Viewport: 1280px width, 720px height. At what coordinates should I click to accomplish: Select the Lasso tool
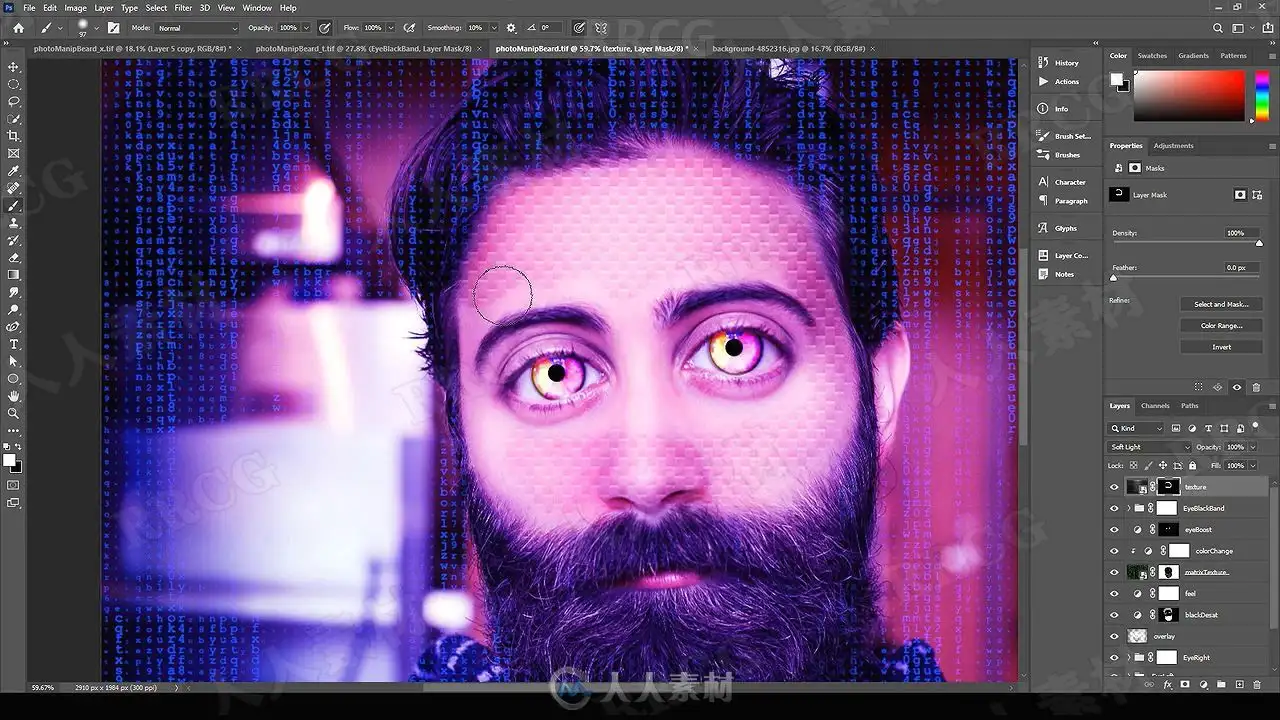[14, 101]
